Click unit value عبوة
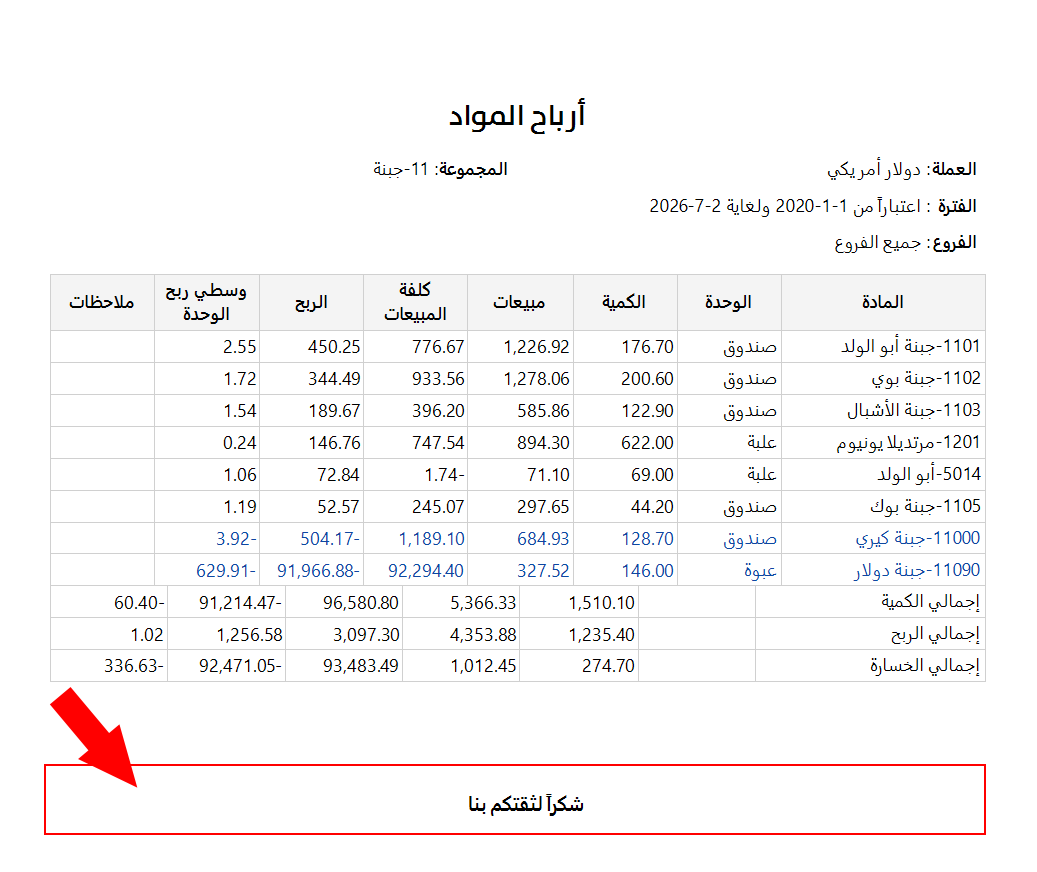 pyautogui.click(x=760, y=571)
